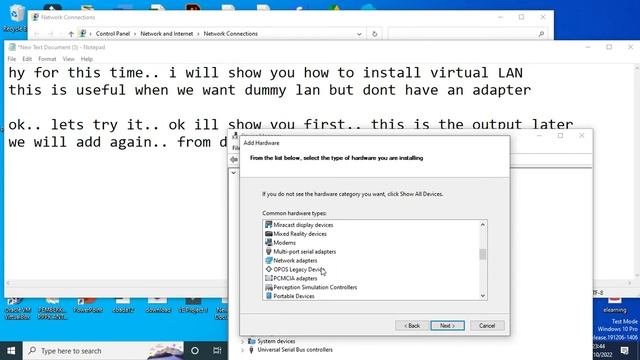Click the hardware list scroll-up arrow
The width and height of the screenshot is (640, 360).
(x=483, y=224)
